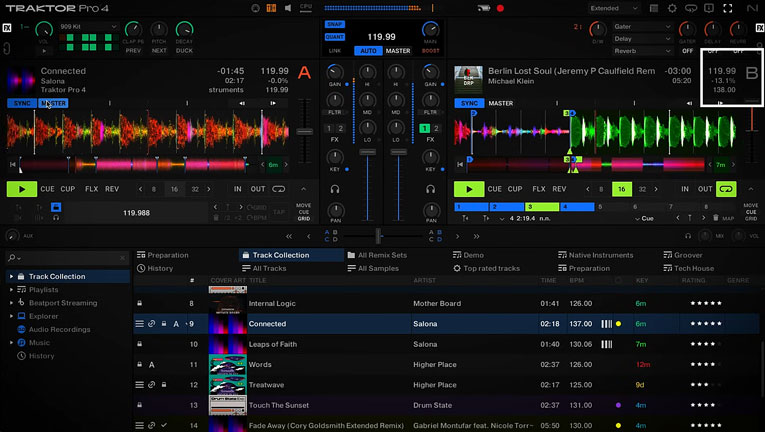Skip to start of Deck B track
The height and width of the screenshot is (432, 765).
point(460,165)
